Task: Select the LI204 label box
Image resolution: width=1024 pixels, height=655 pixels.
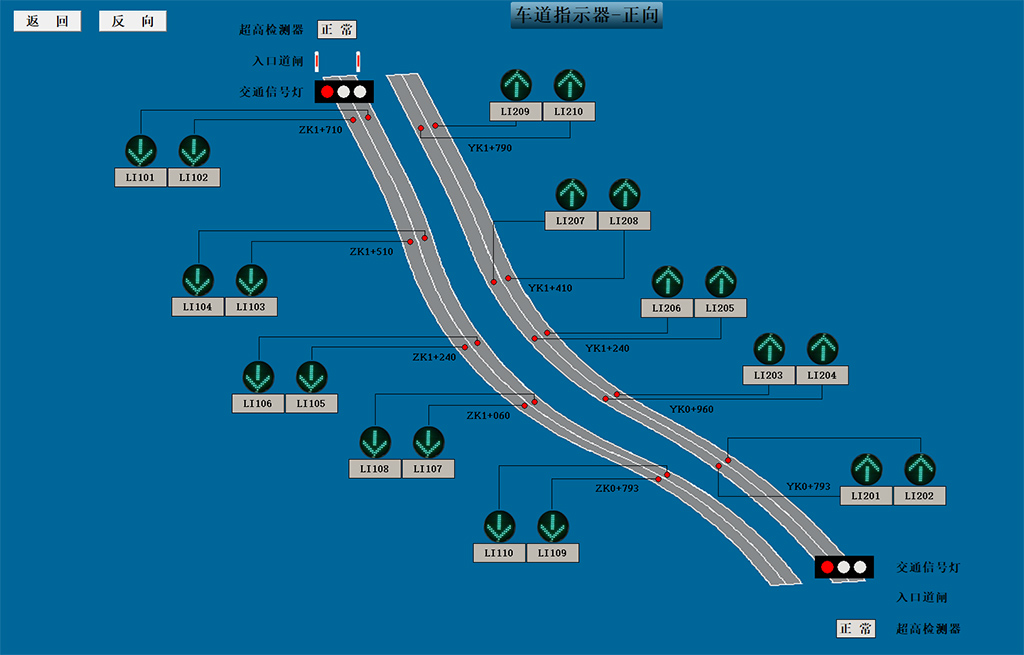Action: pyautogui.click(x=822, y=376)
